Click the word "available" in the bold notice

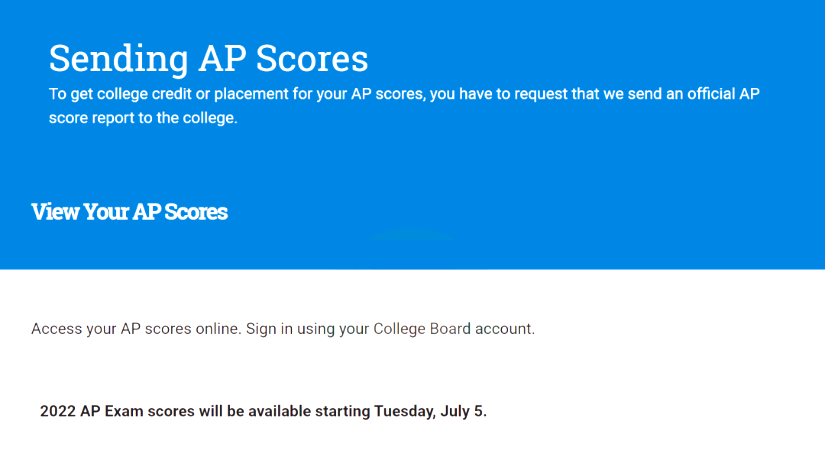tap(279, 411)
